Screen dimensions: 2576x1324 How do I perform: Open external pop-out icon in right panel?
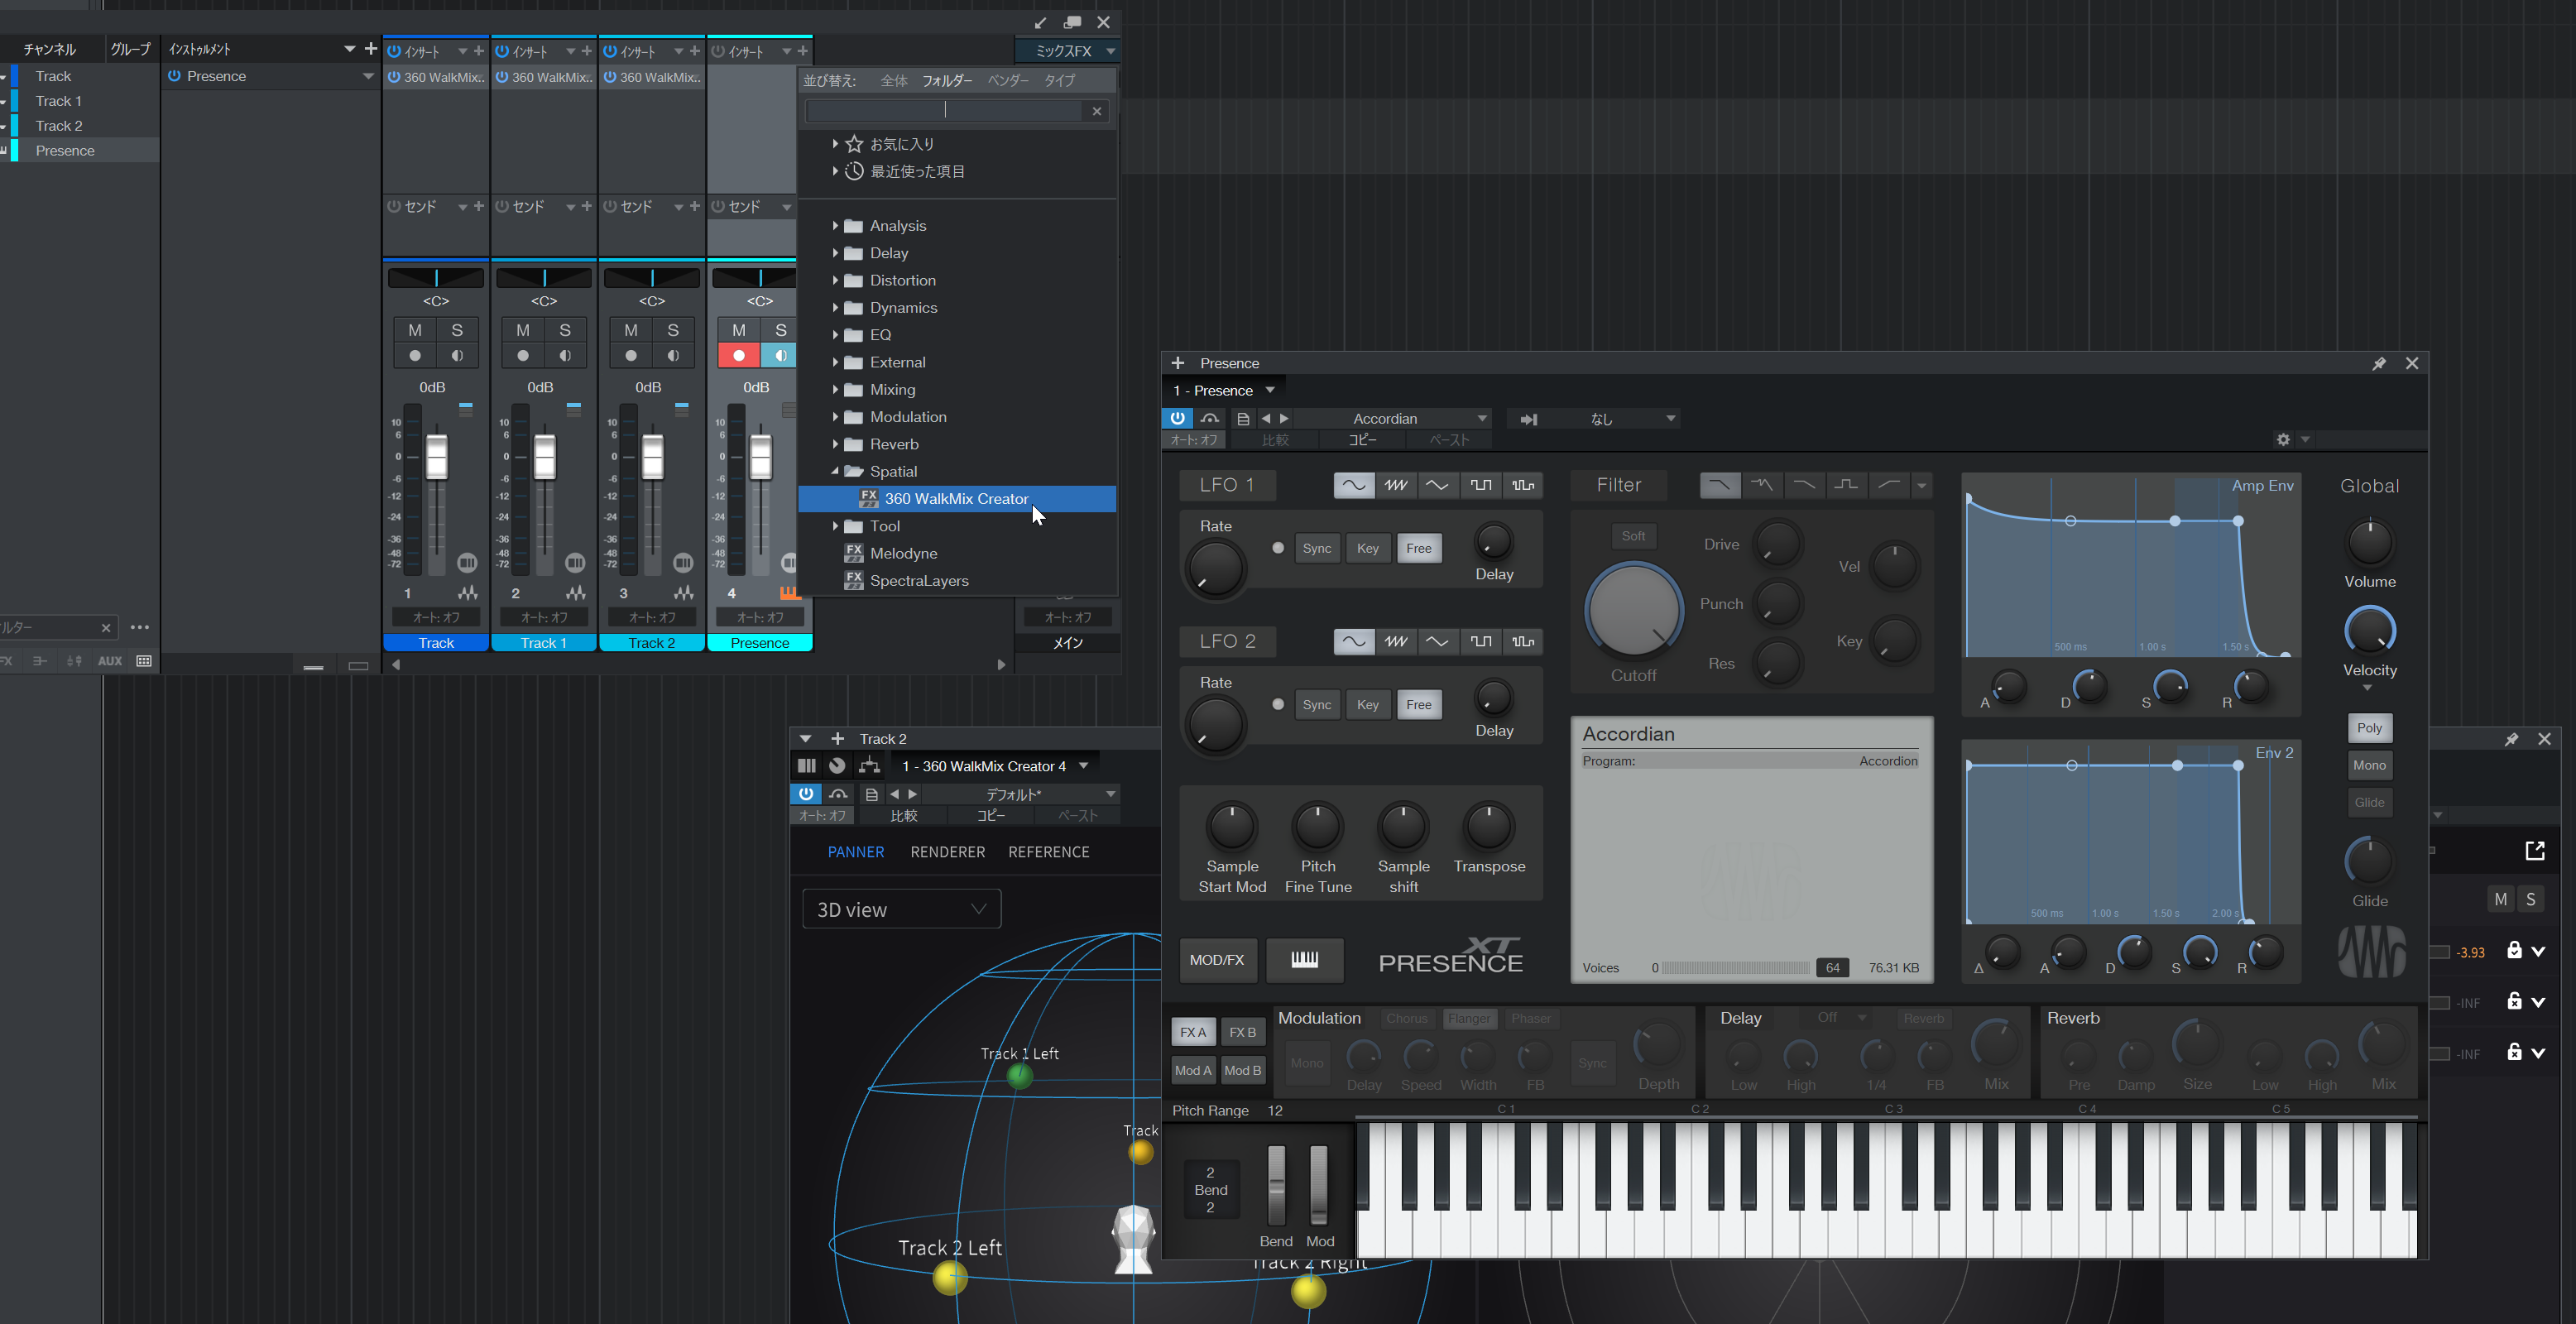(x=2534, y=851)
